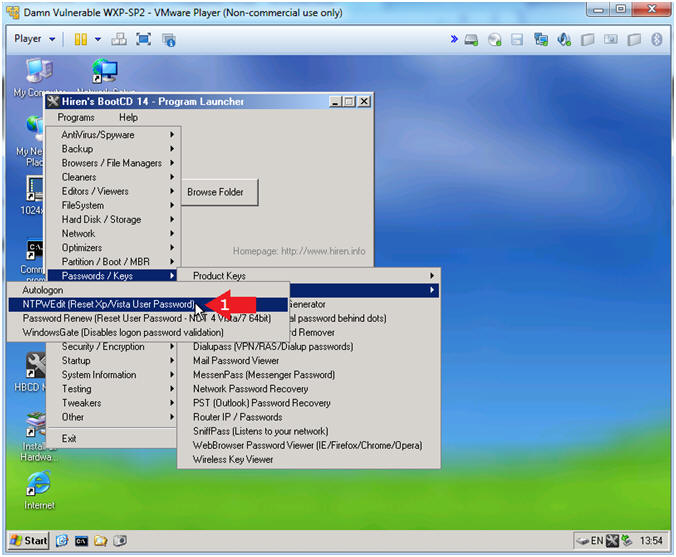The height and width of the screenshot is (557, 676).
Task: Choose Exit from the Programs menu
Action: click(x=113, y=438)
